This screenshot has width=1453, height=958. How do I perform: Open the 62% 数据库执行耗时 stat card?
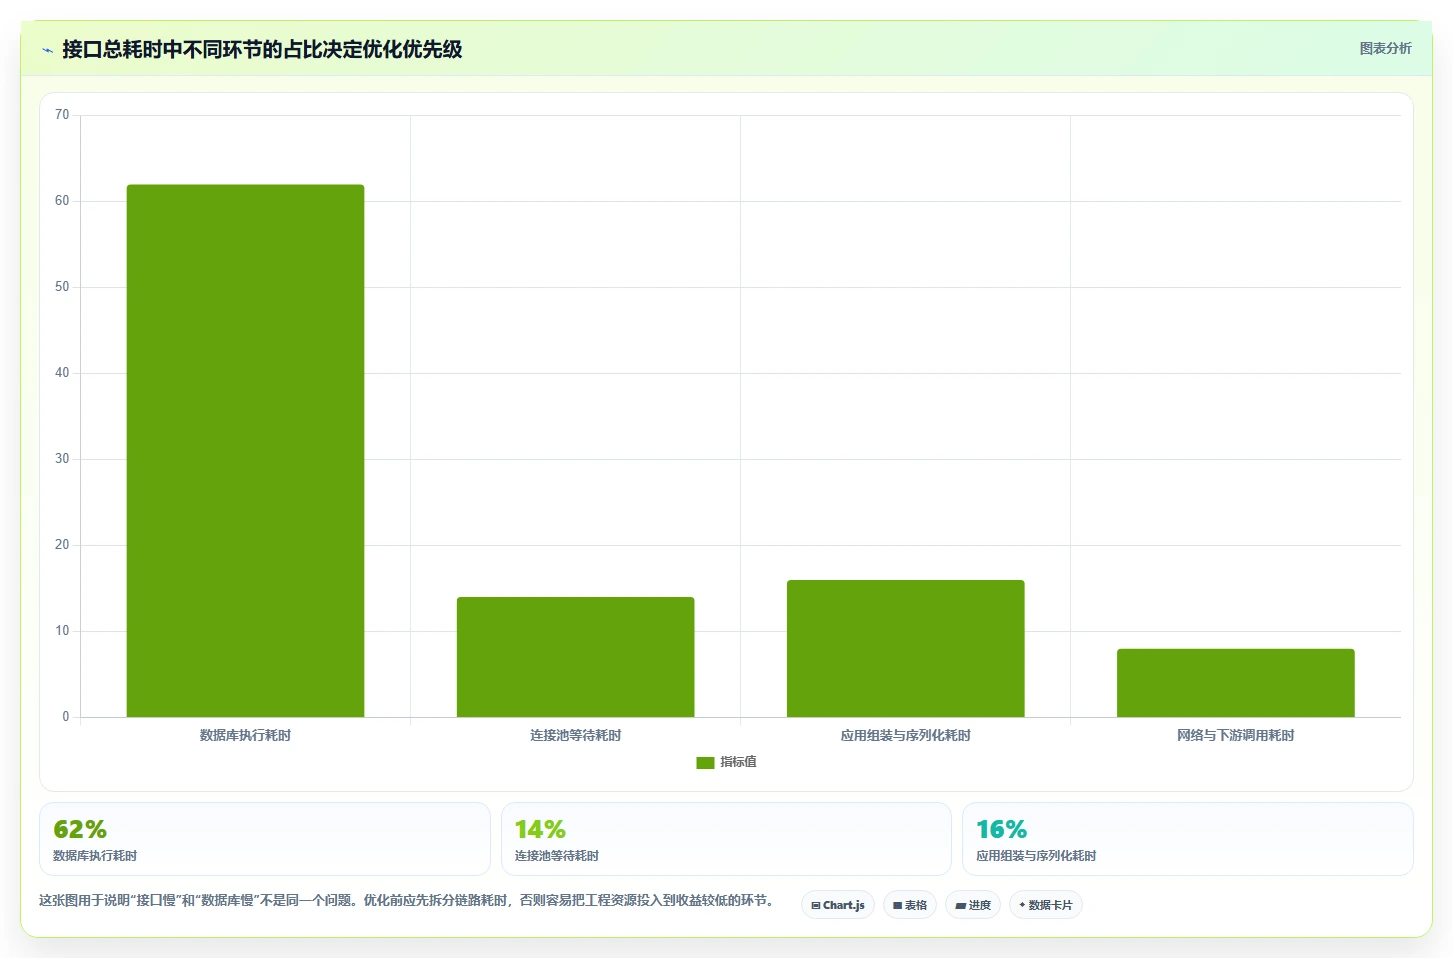265,839
